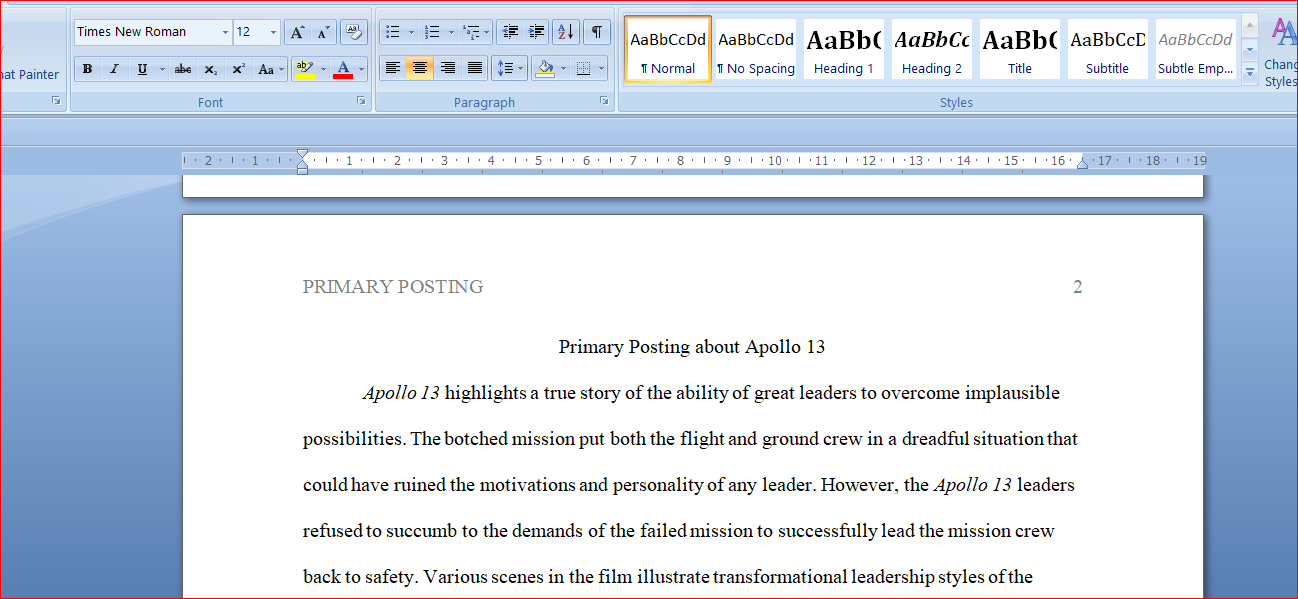Open the Paragraph dialog launcher
This screenshot has height=599, width=1298.
pyautogui.click(x=604, y=101)
